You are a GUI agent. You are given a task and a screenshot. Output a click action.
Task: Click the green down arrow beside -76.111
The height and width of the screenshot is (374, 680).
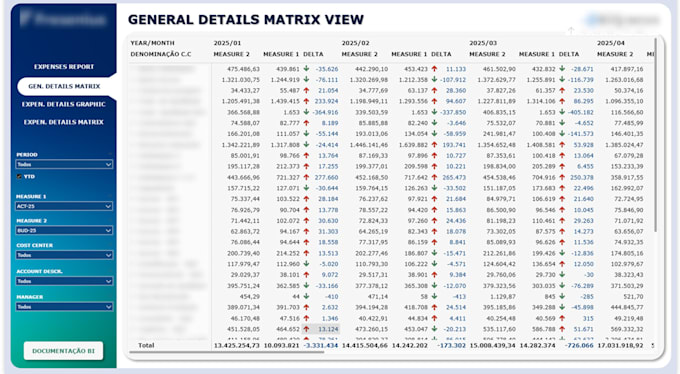306,79
